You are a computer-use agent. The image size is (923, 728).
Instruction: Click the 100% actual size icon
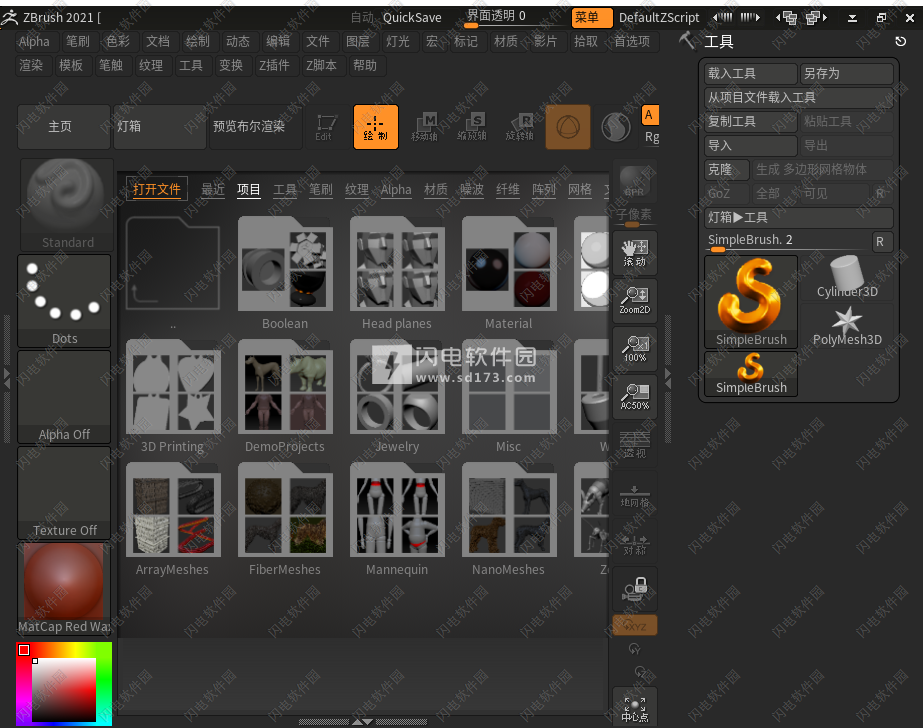(635, 349)
